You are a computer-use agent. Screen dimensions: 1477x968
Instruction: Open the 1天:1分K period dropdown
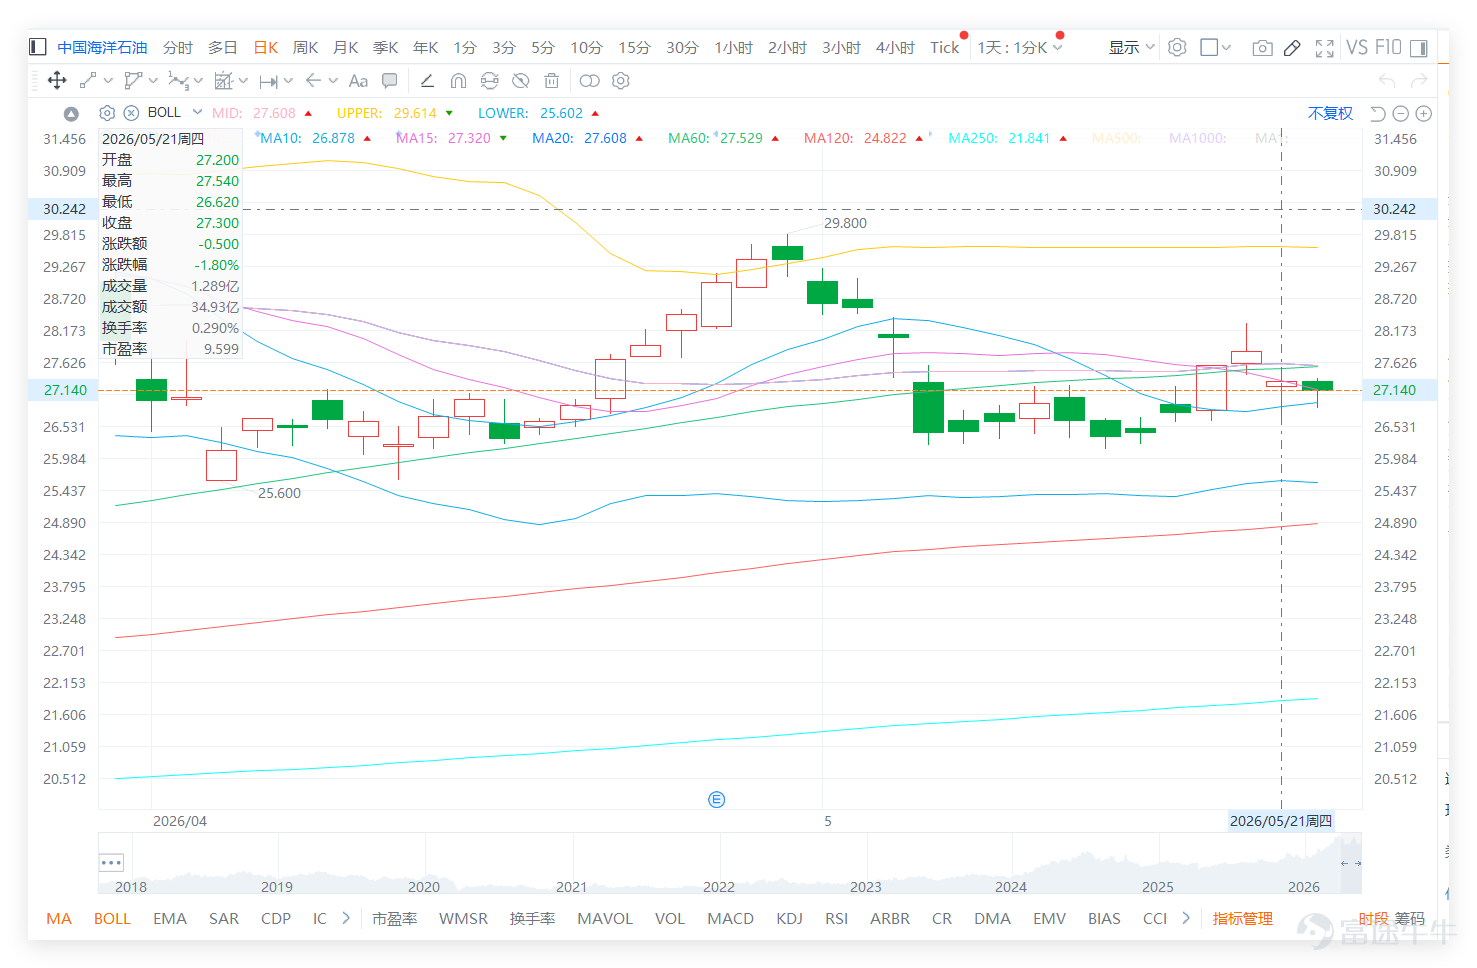(x=1020, y=48)
